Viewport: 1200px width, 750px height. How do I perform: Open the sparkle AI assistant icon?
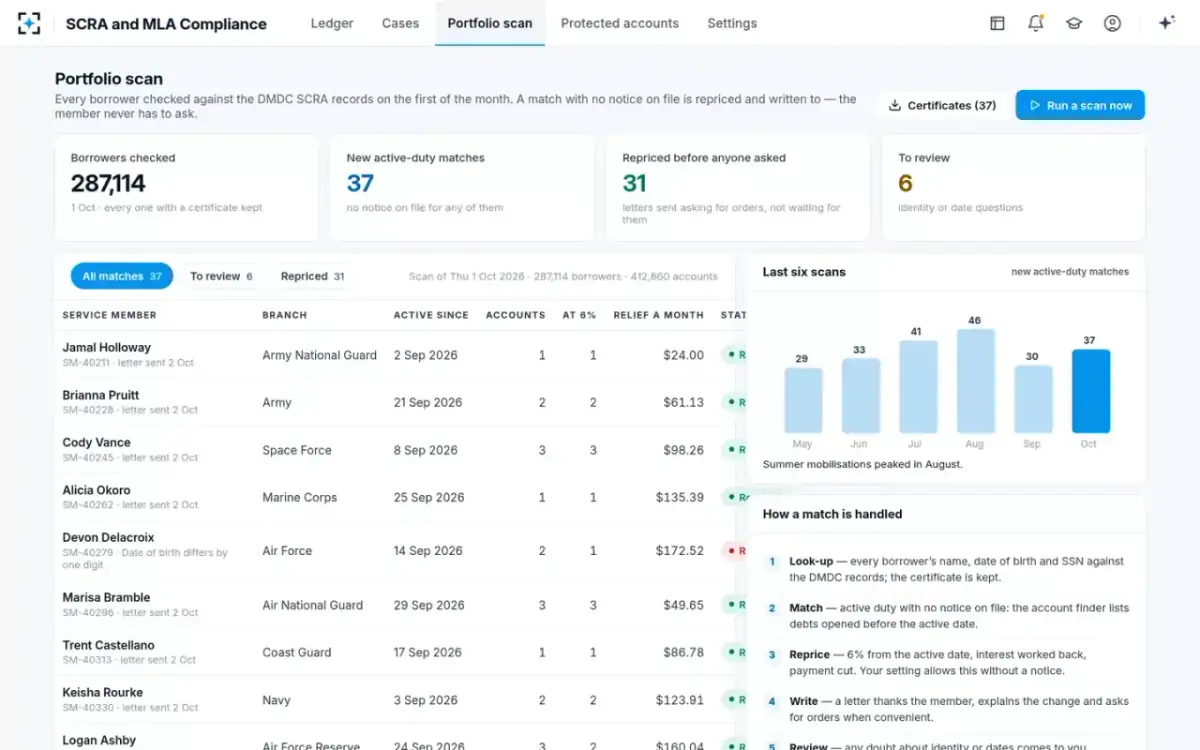pos(1166,23)
